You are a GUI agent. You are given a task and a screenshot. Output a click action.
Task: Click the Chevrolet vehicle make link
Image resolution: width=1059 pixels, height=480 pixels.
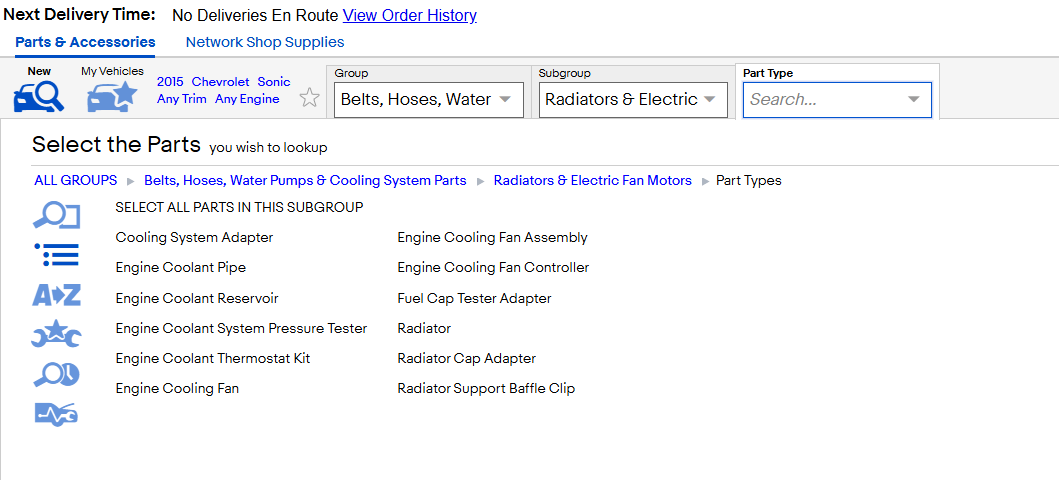click(220, 82)
